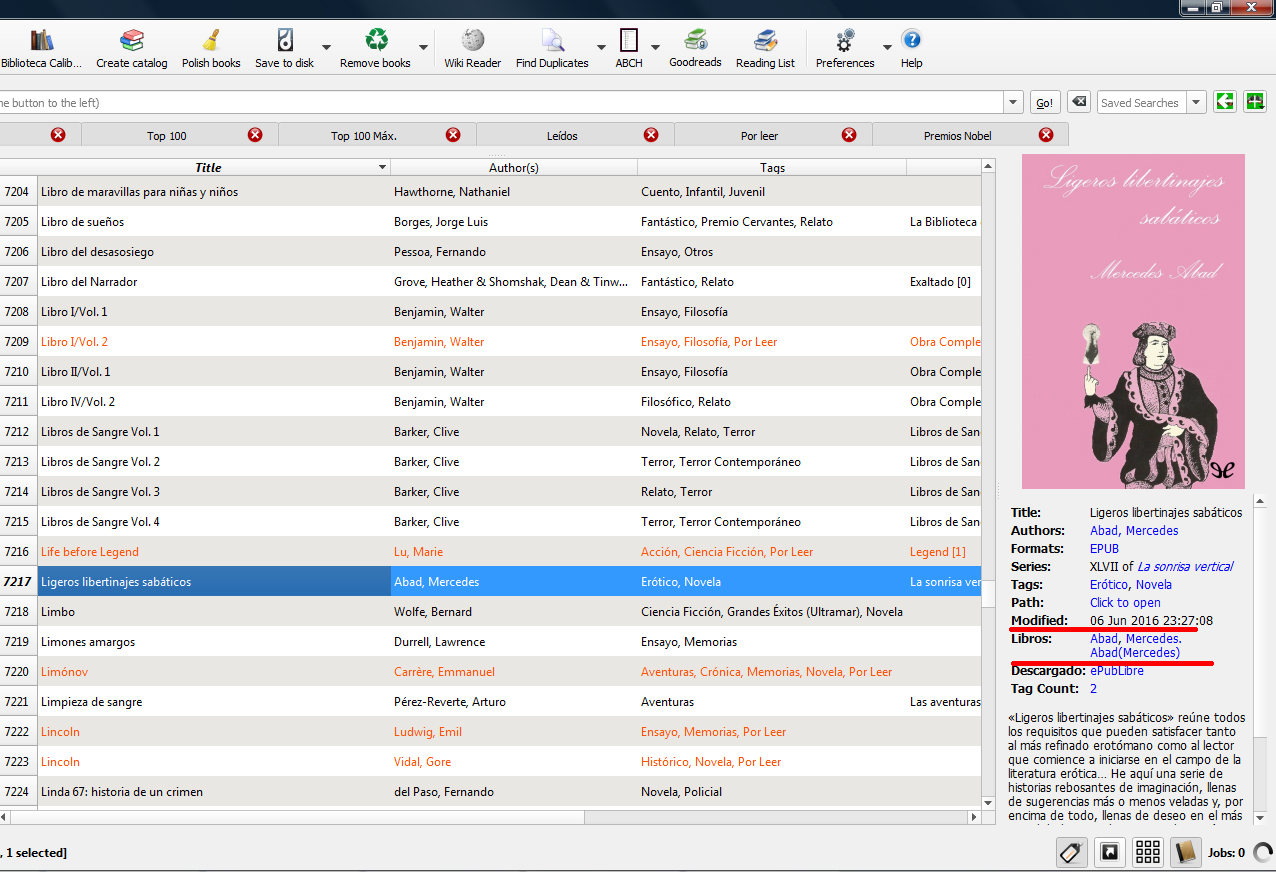Open the Reading List icon

coord(765,49)
